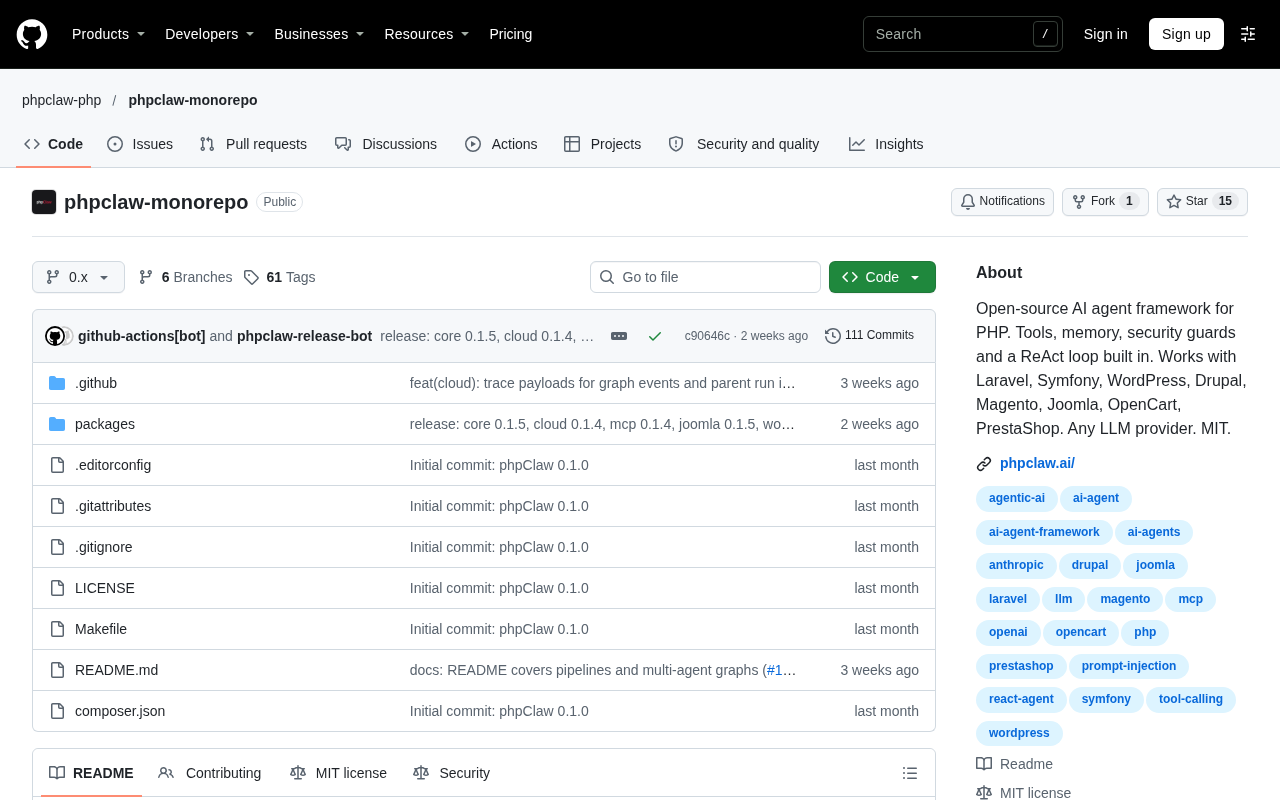Open the Readme book link in About
This screenshot has height=800, width=1280.
pyautogui.click(x=1015, y=764)
